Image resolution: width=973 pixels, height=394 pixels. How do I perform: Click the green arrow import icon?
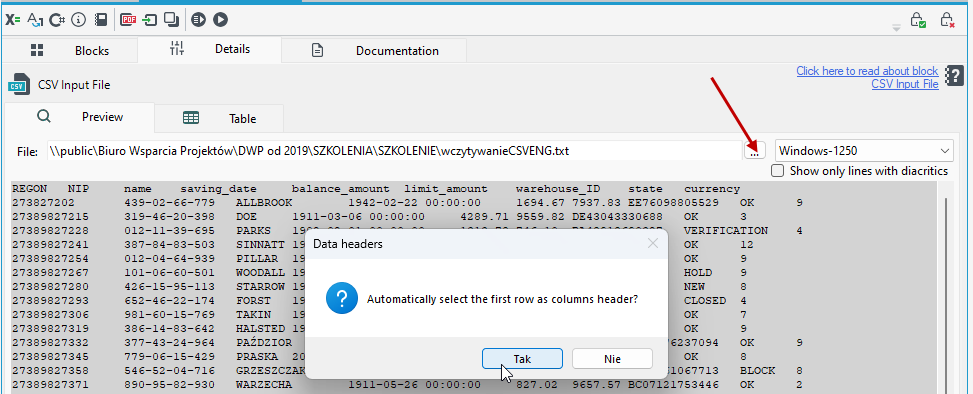click(150, 20)
